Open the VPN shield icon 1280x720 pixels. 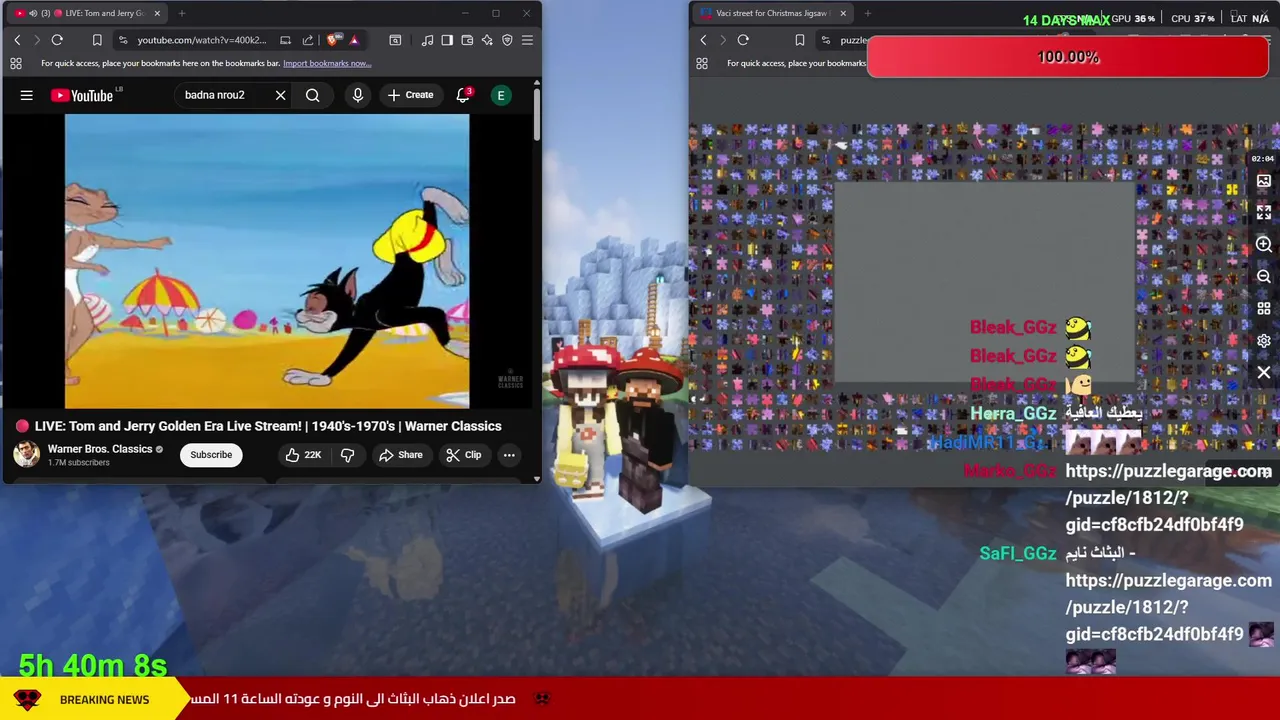(x=507, y=40)
